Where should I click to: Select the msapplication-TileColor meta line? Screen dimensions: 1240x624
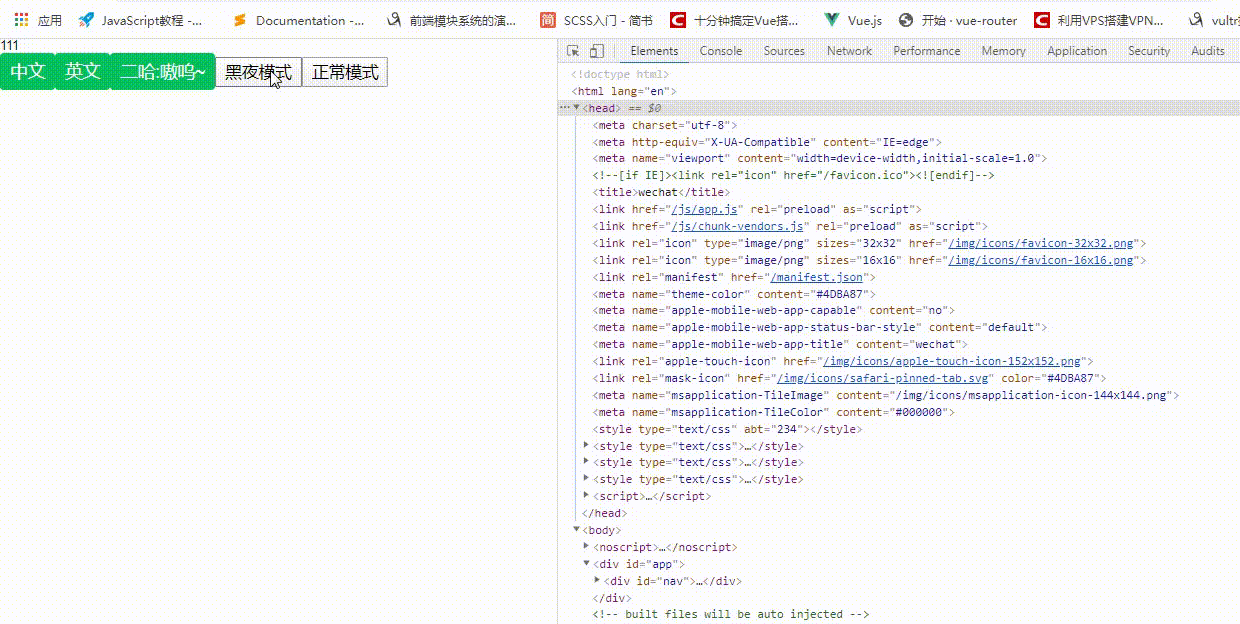773,412
